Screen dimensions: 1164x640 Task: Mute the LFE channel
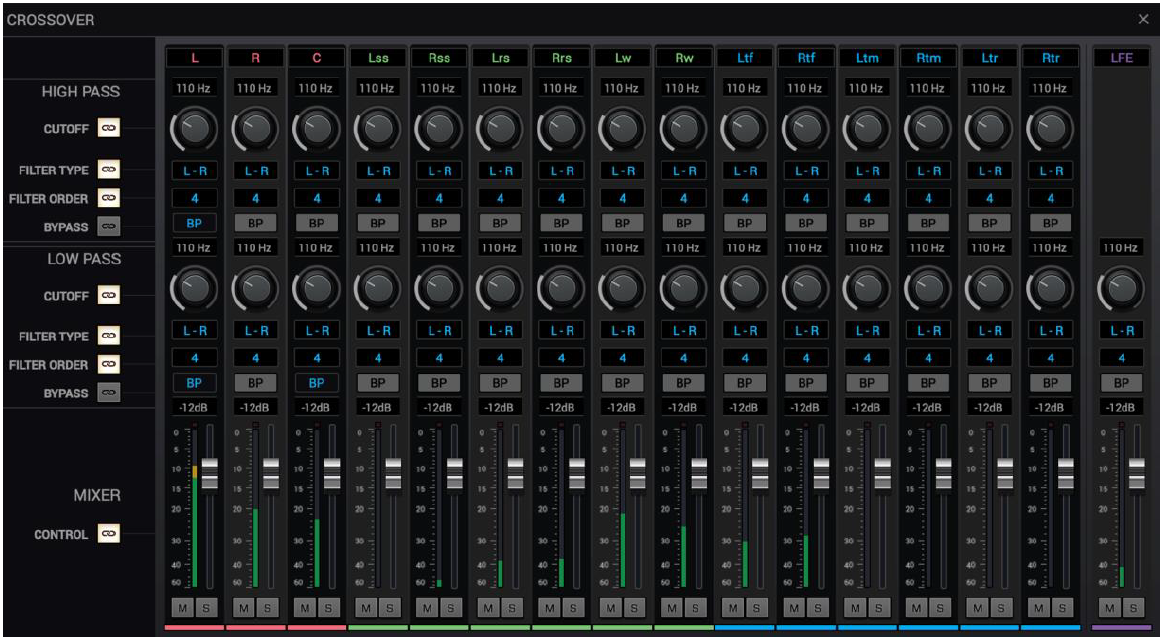coord(1110,607)
